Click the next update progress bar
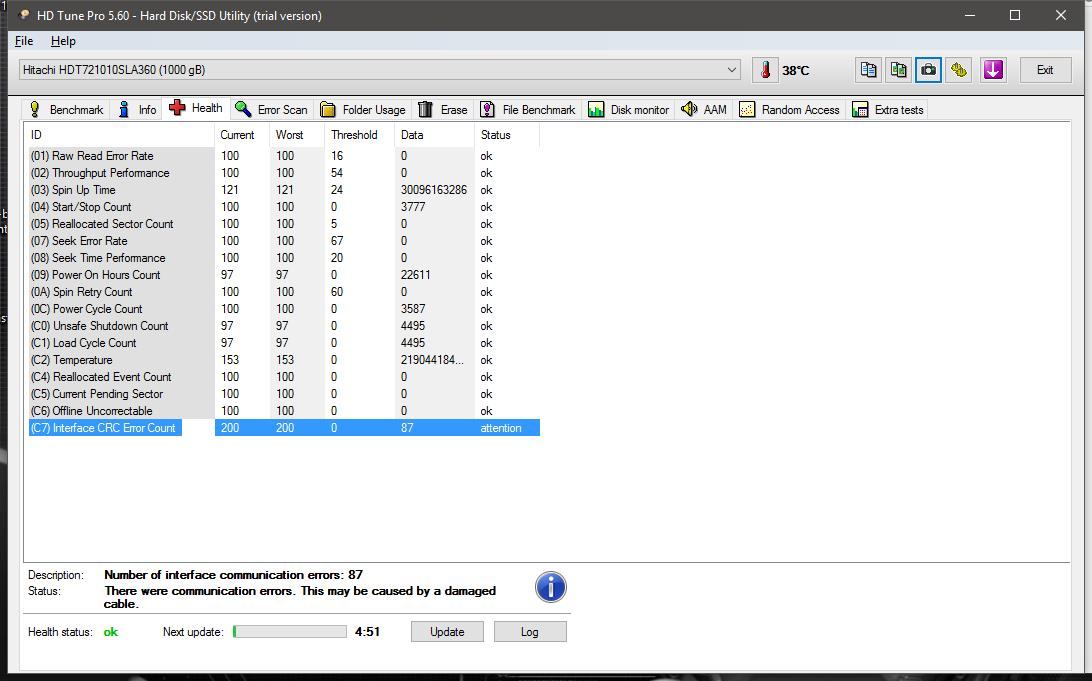Screen dimensions: 1092x681 [x=290, y=632]
